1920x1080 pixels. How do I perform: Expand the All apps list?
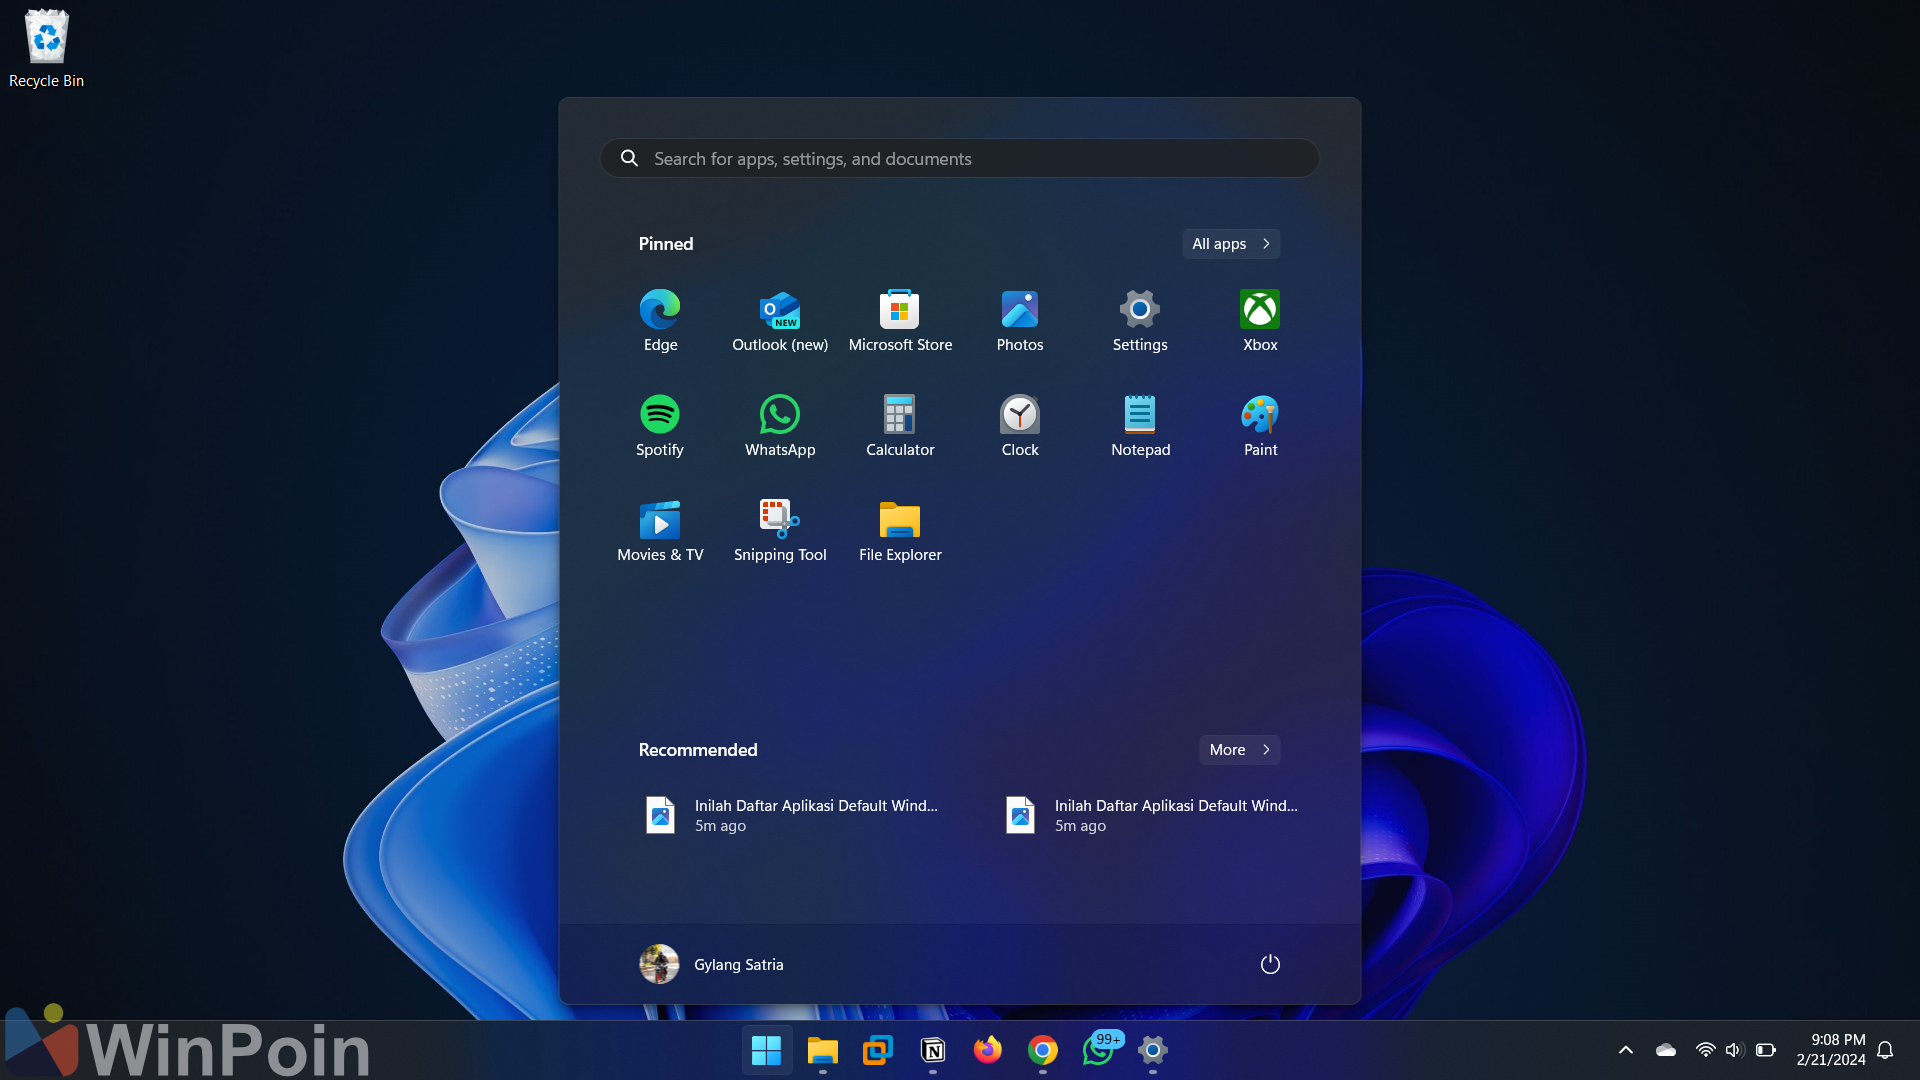1230,244
